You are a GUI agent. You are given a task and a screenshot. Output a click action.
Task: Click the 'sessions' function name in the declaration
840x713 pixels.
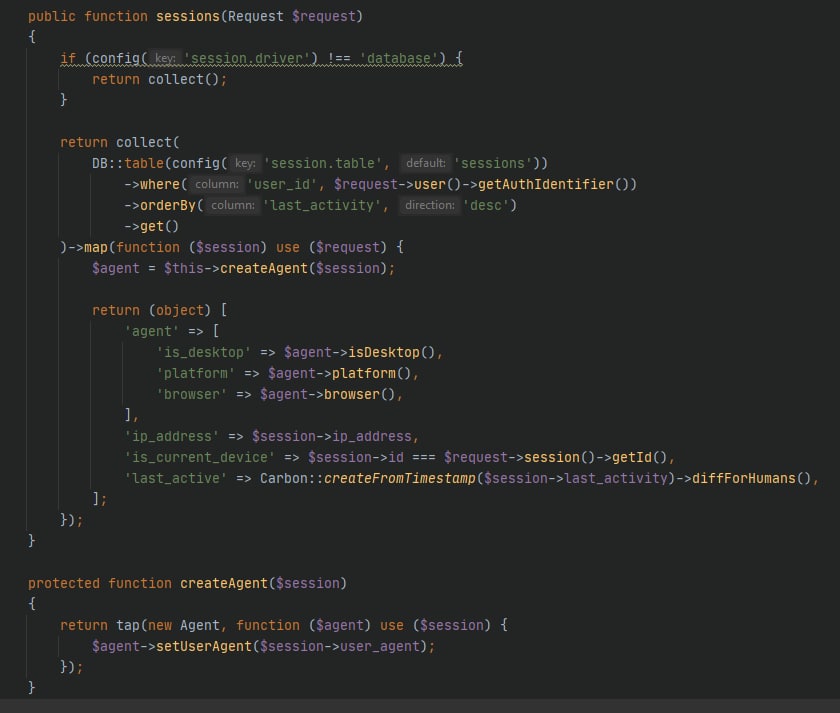click(188, 17)
